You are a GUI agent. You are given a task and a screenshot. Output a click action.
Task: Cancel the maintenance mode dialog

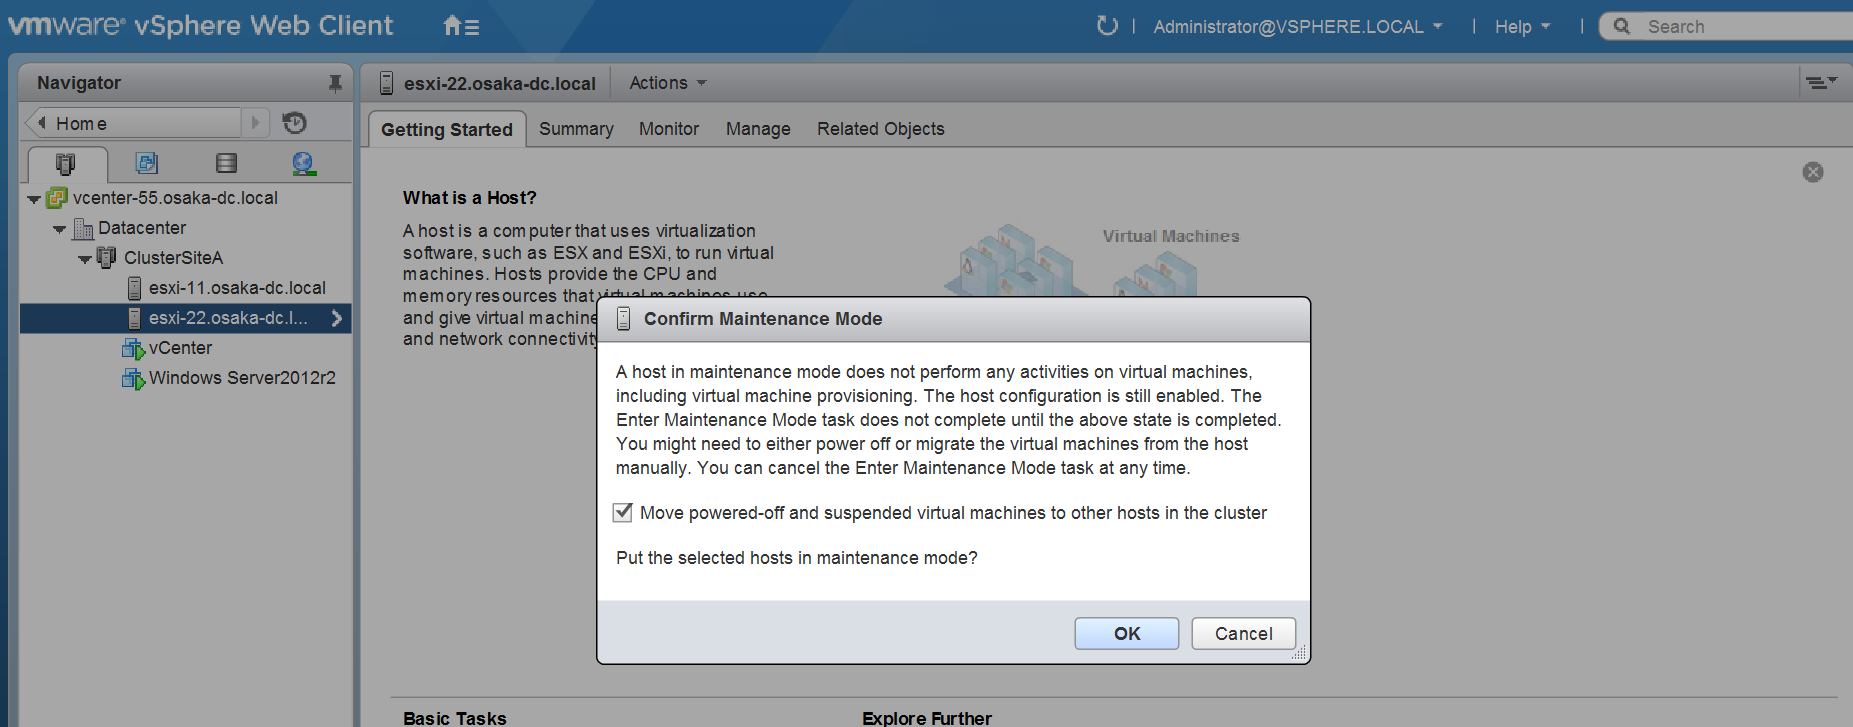point(1243,634)
